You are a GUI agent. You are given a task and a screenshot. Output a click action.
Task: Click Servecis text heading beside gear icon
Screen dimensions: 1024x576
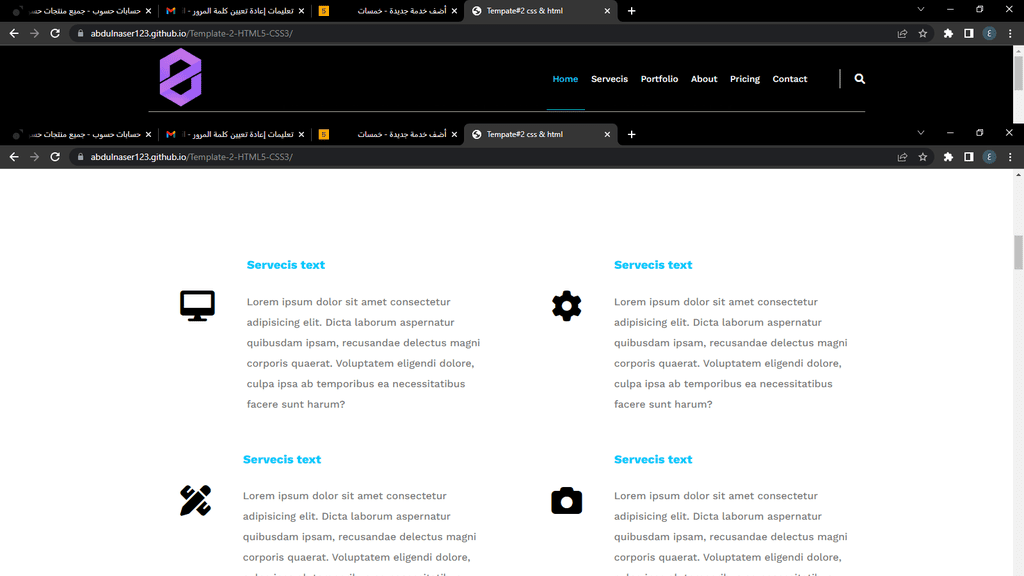click(x=652, y=264)
